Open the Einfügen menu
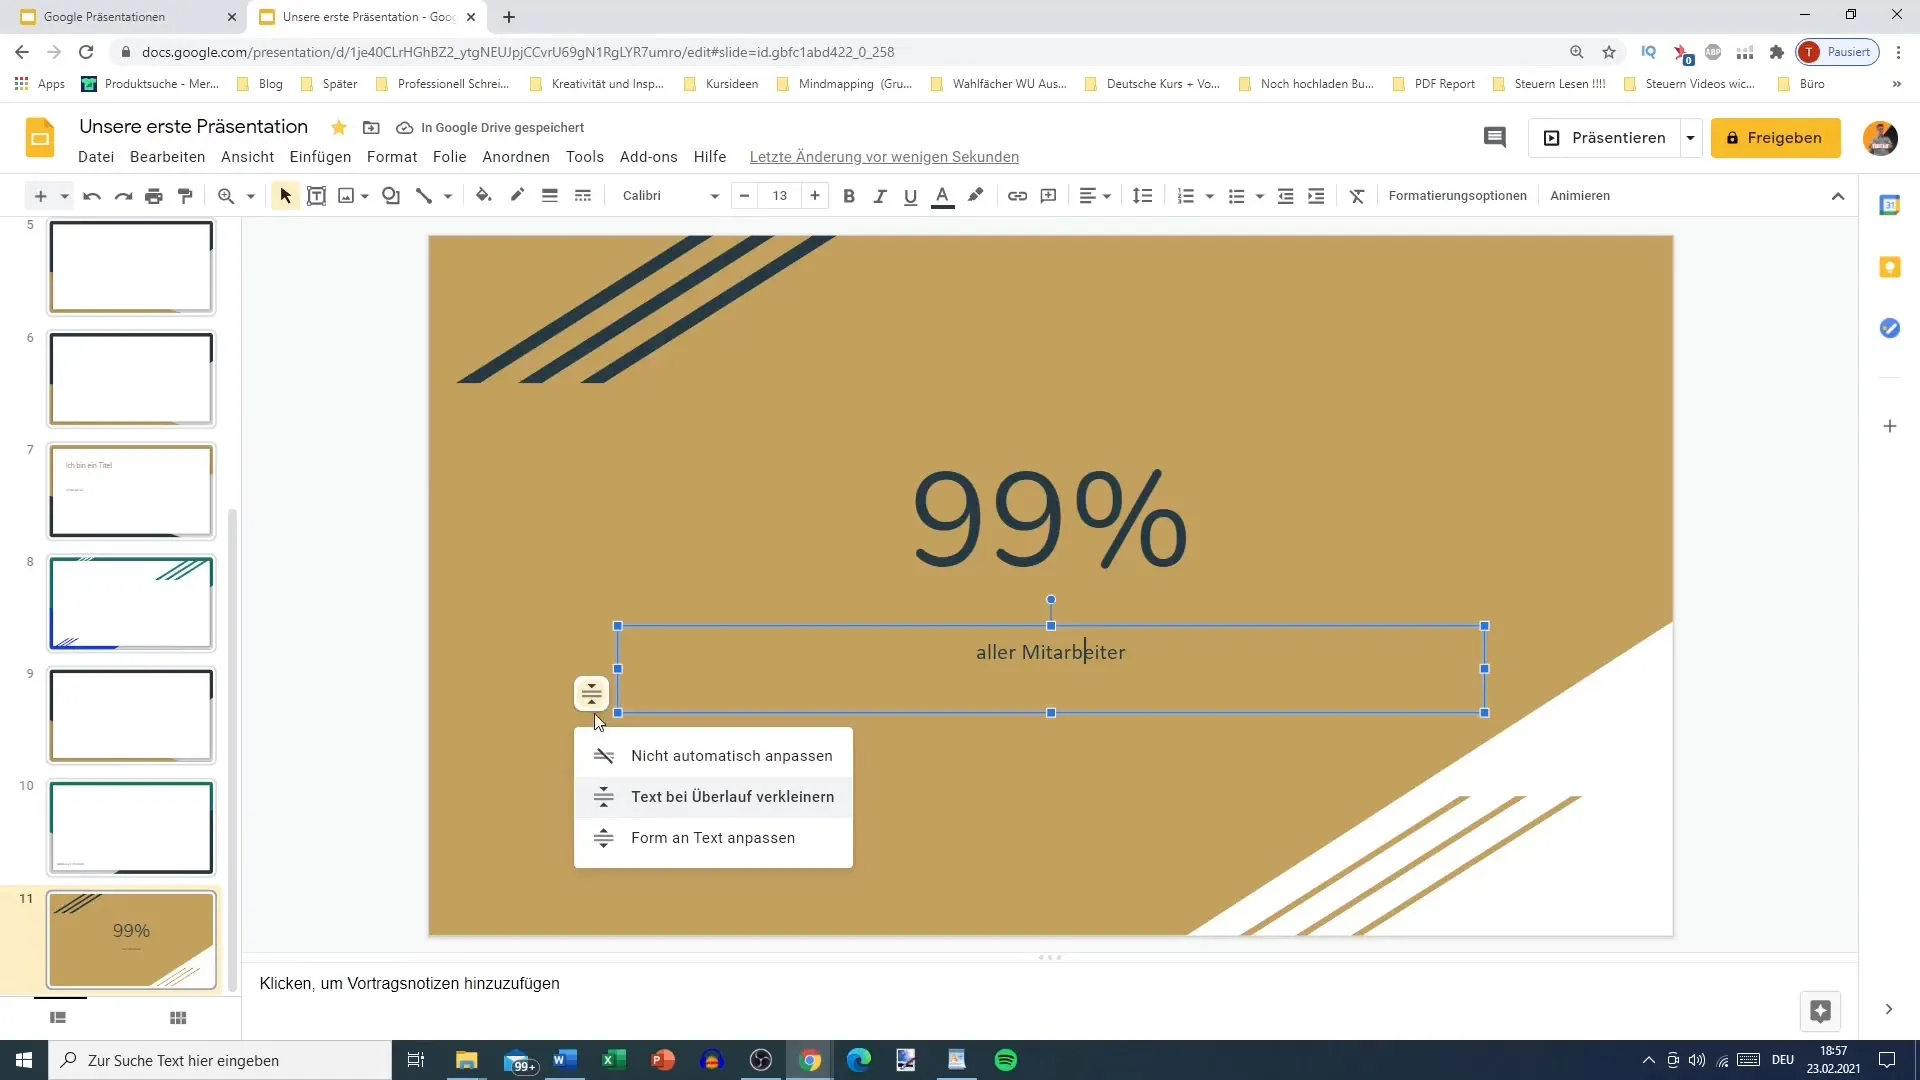Image resolution: width=1920 pixels, height=1080 pixels. click(x=320, y=157)
